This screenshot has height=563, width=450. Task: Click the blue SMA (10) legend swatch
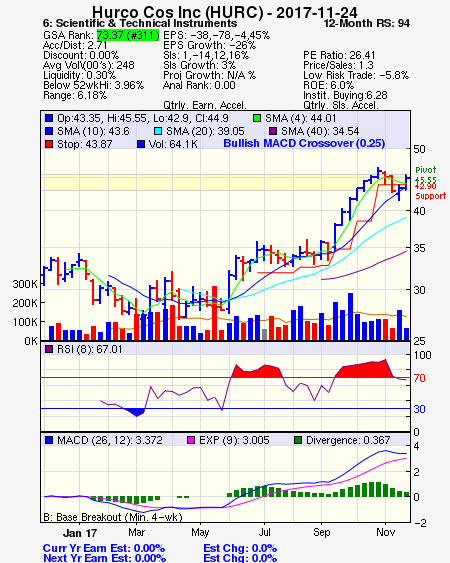tap(49, 131)
